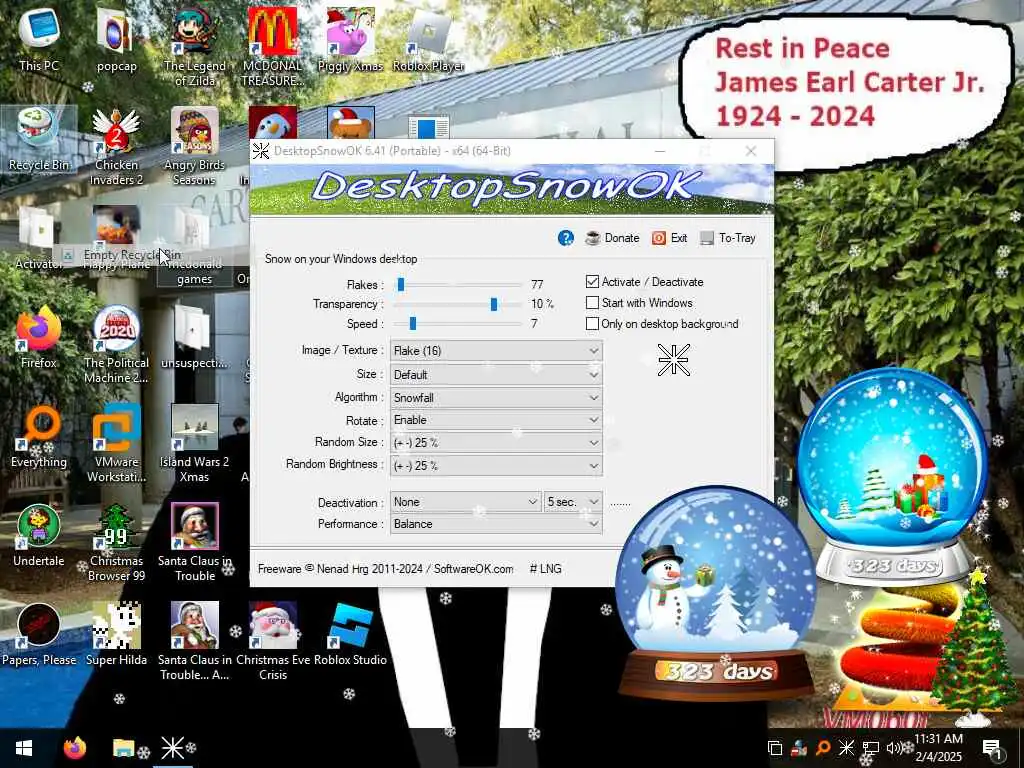
Task: Select the McDonald Treasure shortcut
Action: (272, 47)
